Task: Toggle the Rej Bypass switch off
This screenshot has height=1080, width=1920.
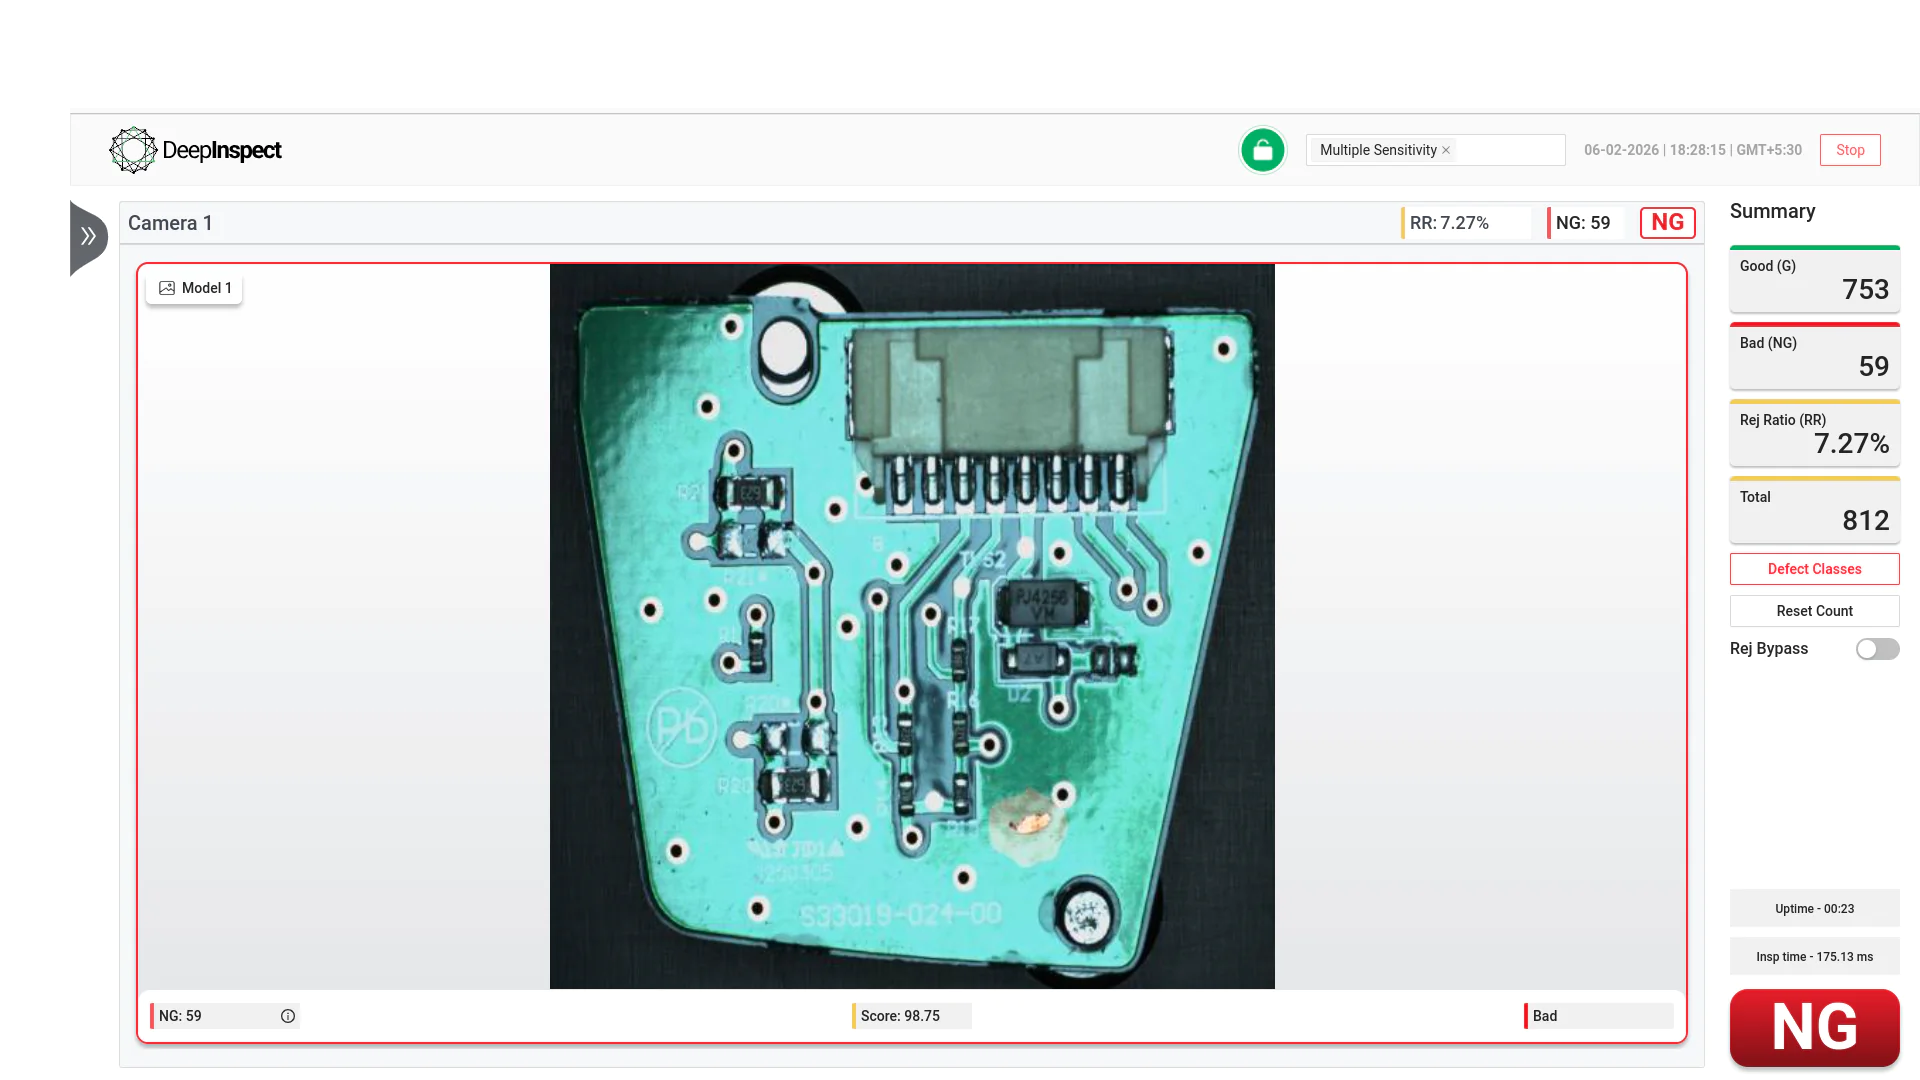Action: 1877,649
